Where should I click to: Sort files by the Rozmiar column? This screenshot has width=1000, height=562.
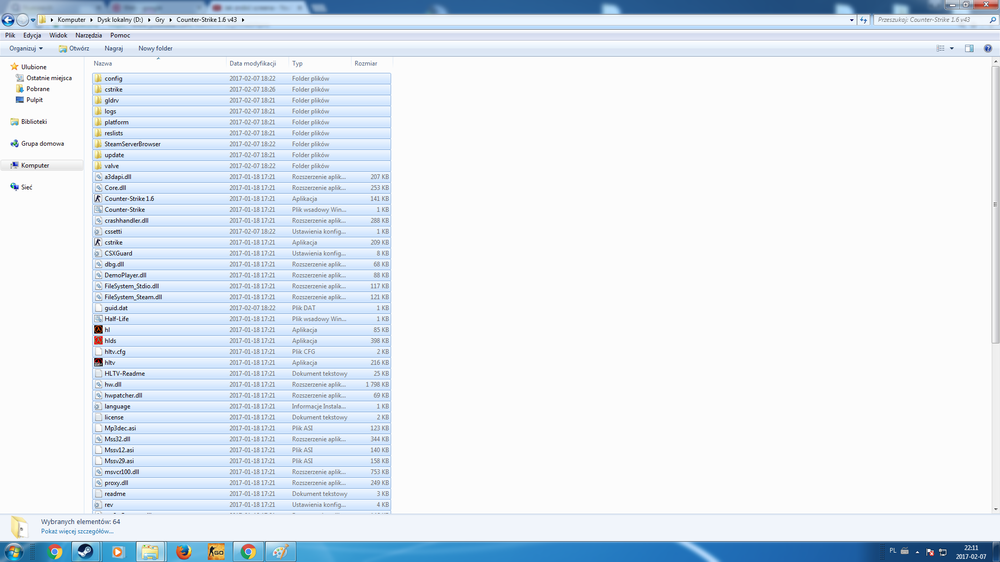366,63
